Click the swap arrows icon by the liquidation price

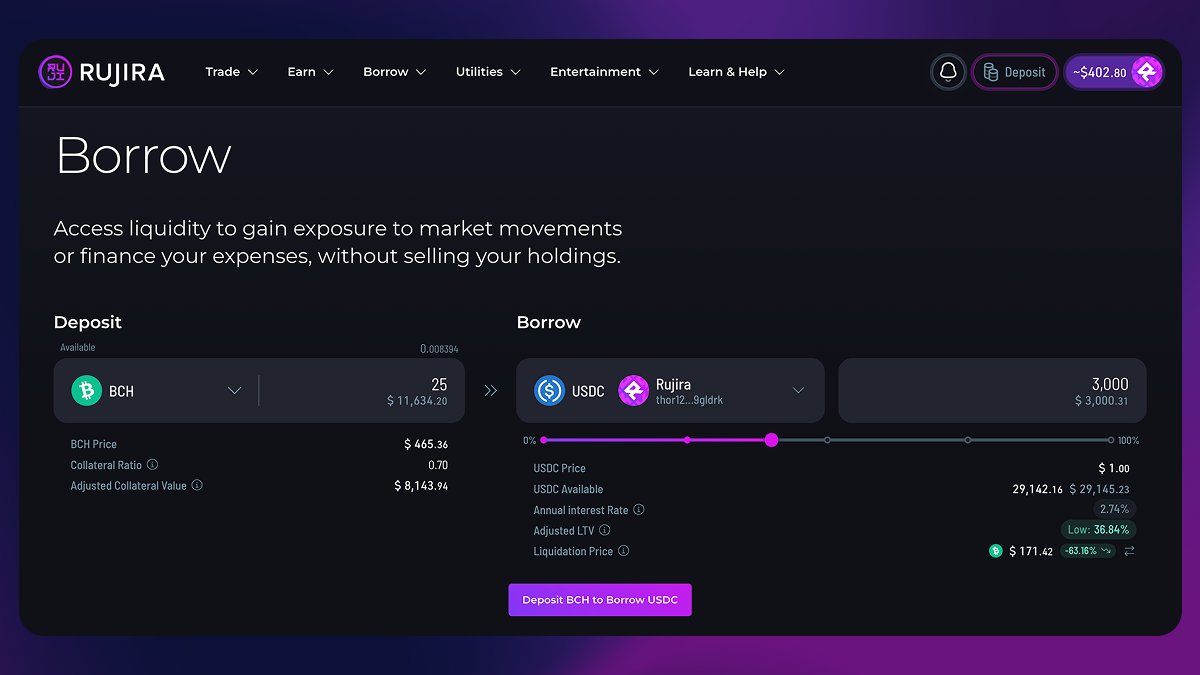point(1129,551)
